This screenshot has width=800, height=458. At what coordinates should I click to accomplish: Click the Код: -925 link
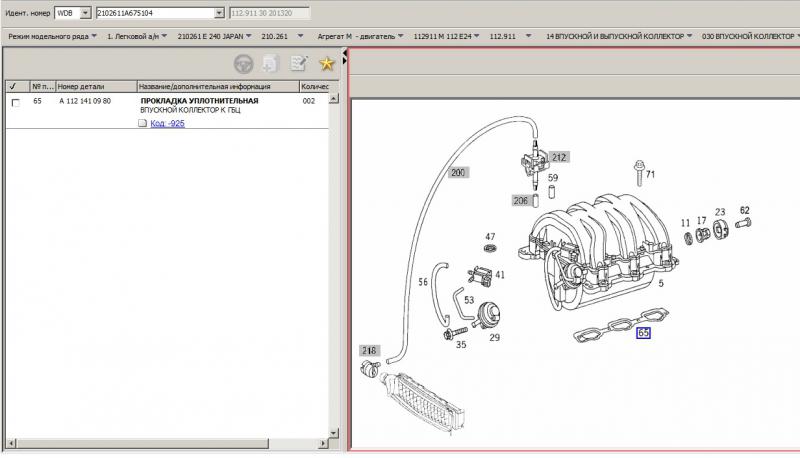pyautogui.click(x=167, y=123)
